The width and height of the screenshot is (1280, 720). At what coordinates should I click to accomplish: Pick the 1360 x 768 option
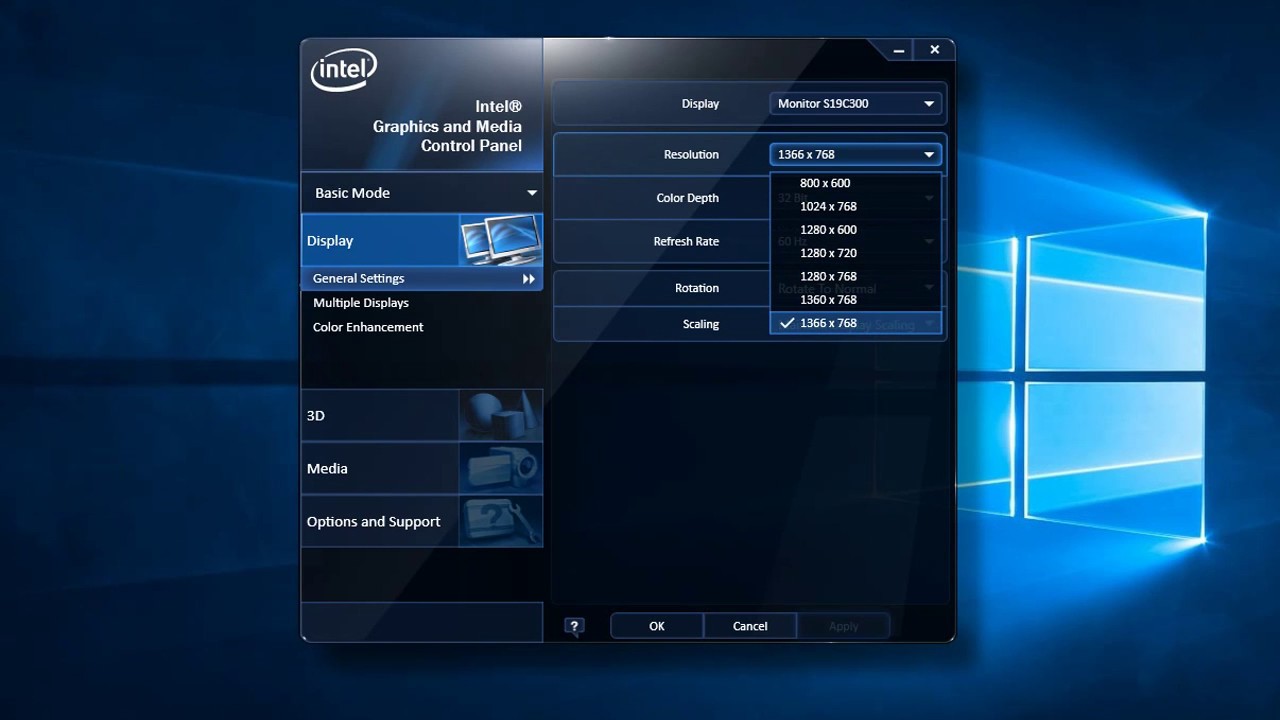855,300
